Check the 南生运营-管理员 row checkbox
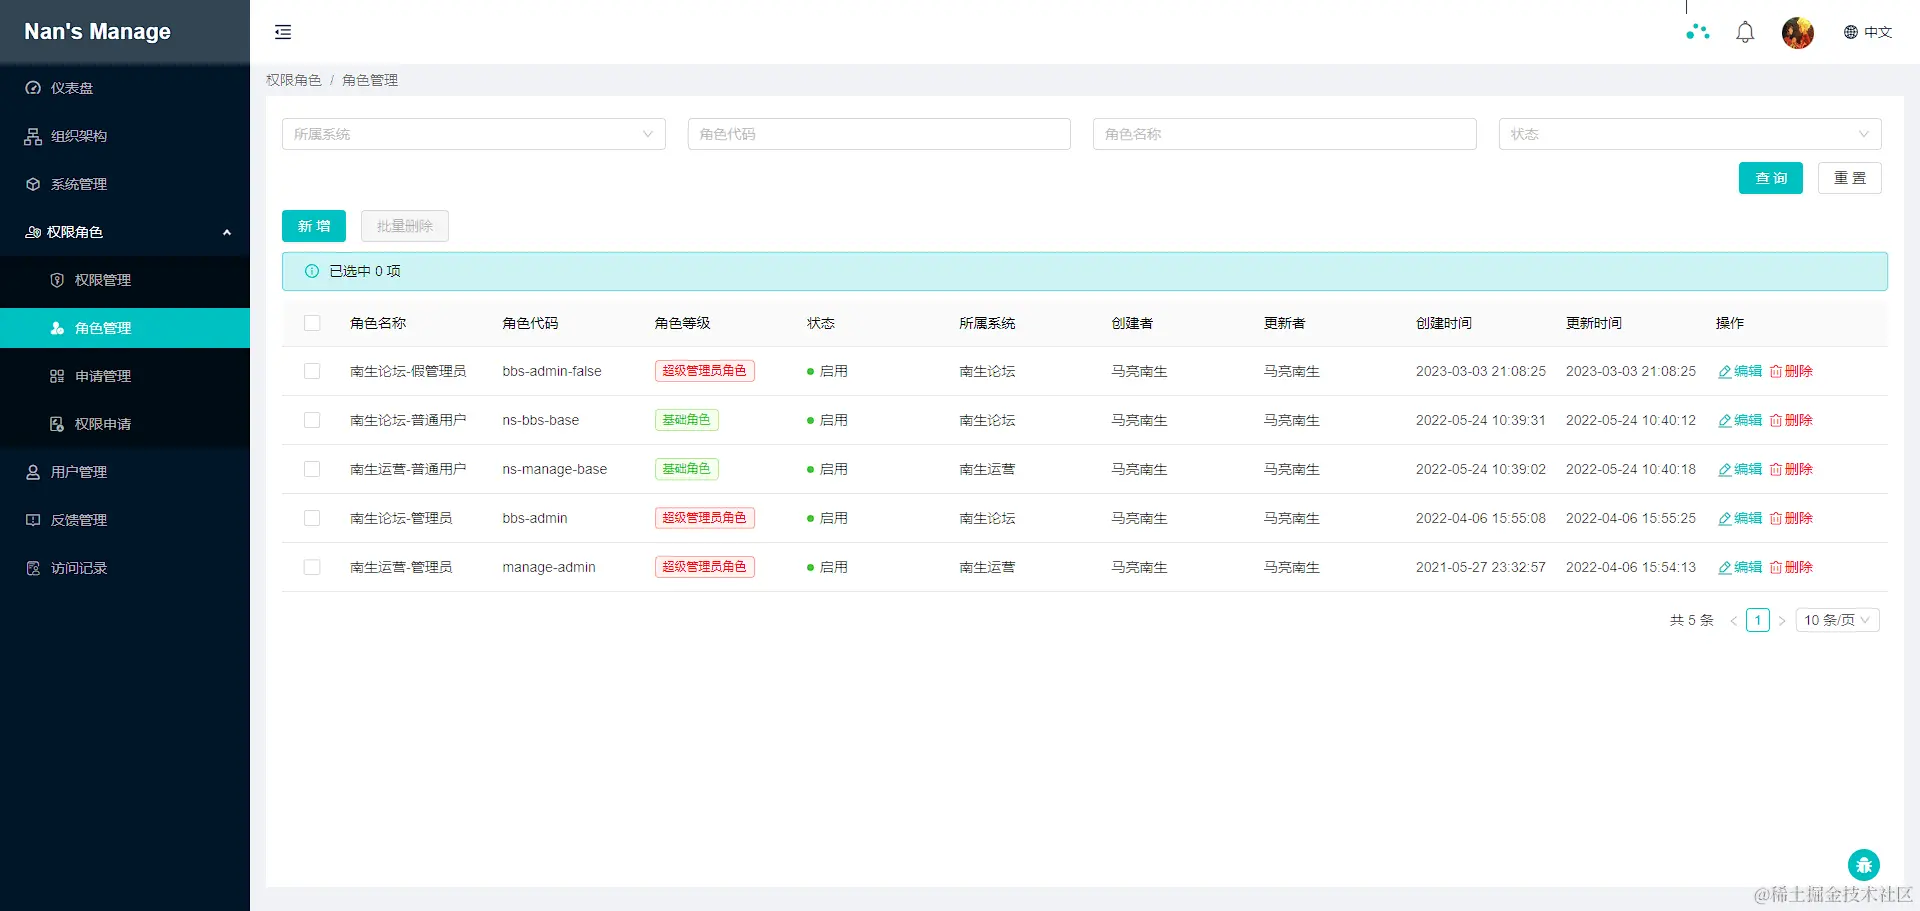The image size is (1920, 911). (x=312, y=567)
